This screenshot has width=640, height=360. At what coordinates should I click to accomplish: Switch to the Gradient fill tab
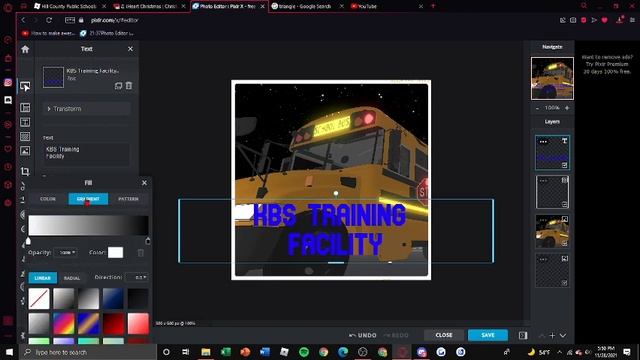pos(88,199)
